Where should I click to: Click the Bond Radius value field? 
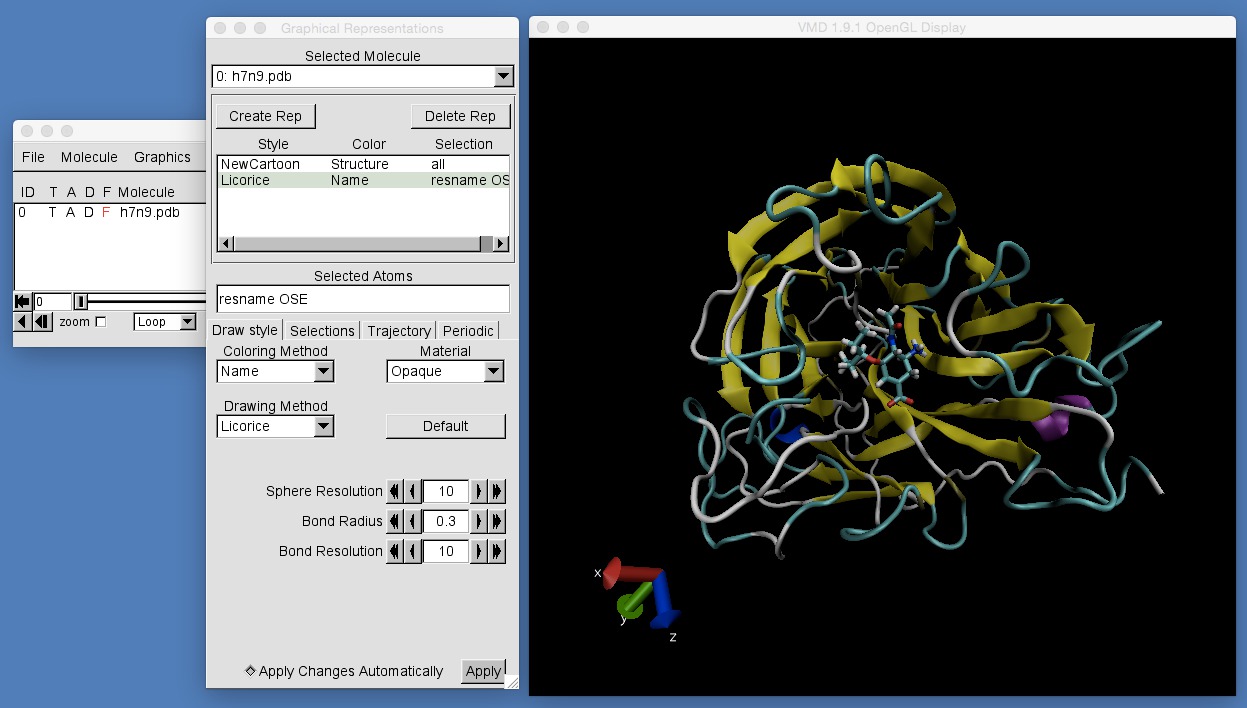click(446, 521)
